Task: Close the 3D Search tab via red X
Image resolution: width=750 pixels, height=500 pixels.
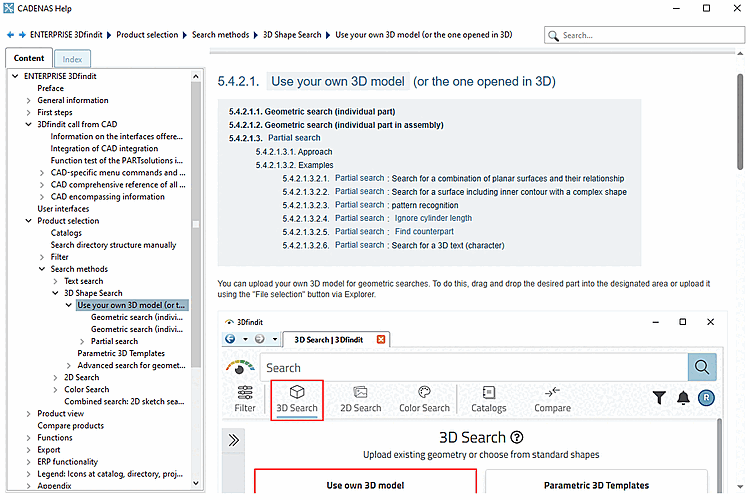Action: tap(381, 339)
